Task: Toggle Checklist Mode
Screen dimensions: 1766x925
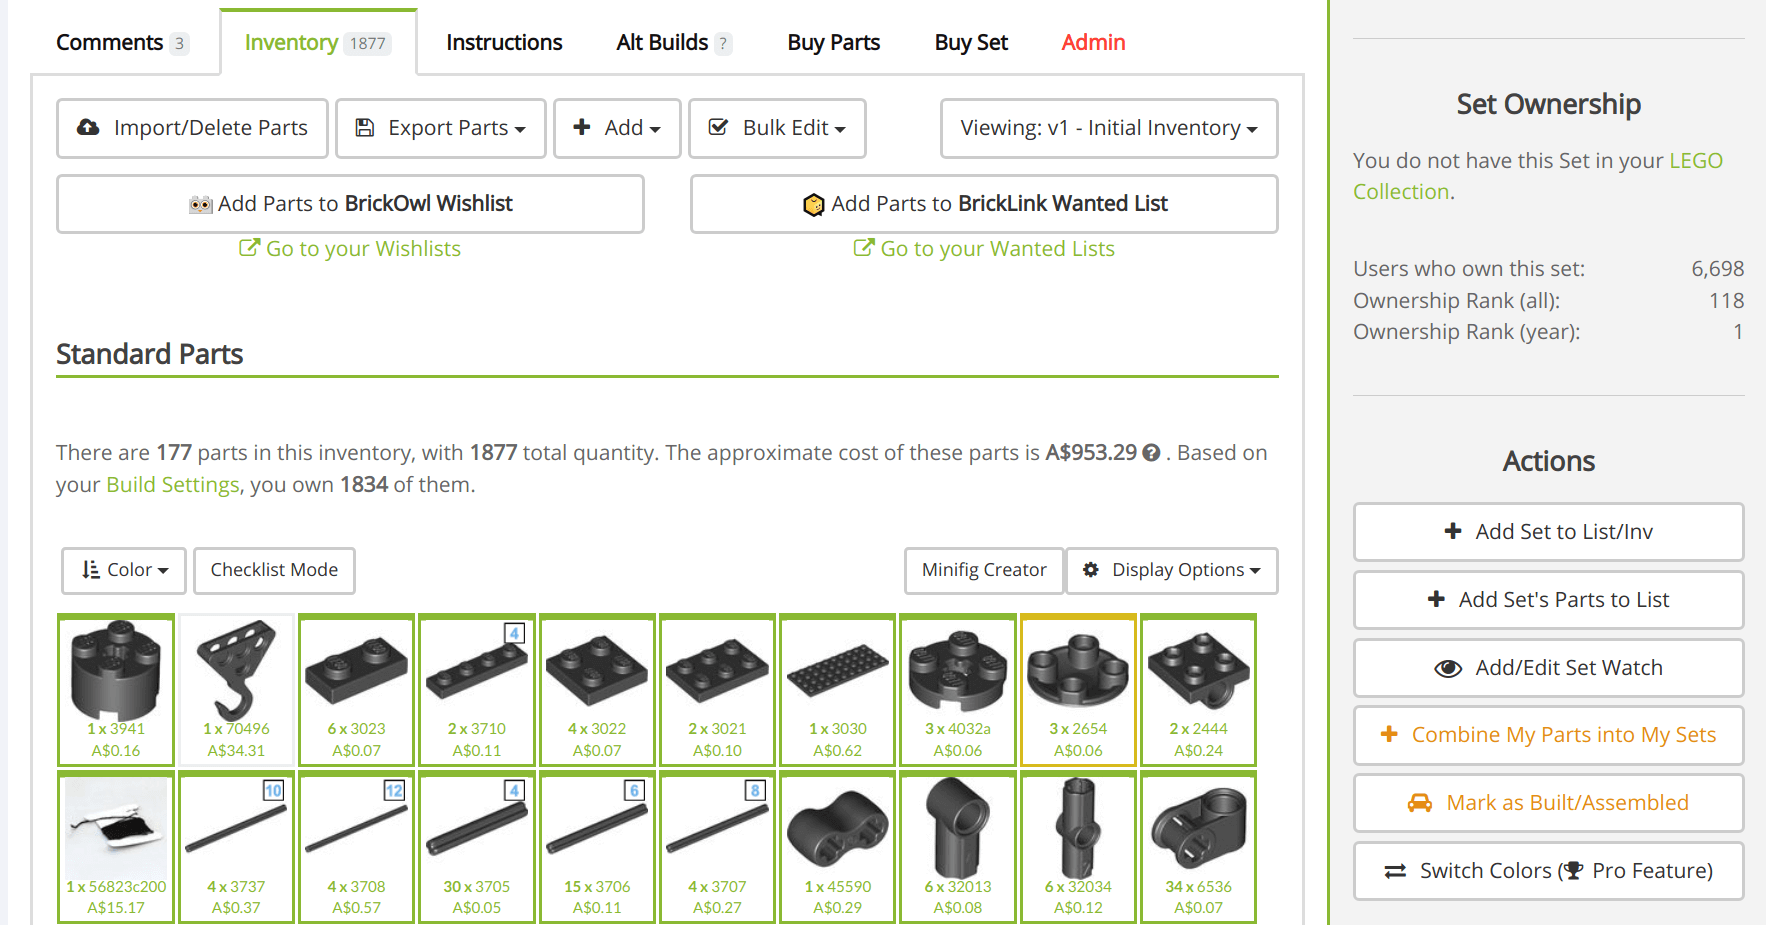Action: coord(274,570)
